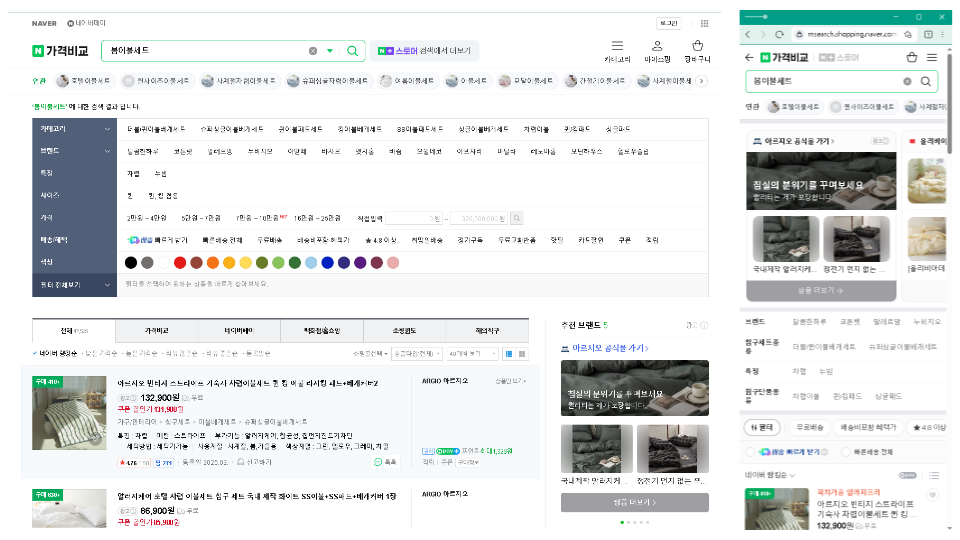960x540 pixels.
Task: Run search with the green magnifier icon
Action: pyautogui.click(x=353, y=51)
